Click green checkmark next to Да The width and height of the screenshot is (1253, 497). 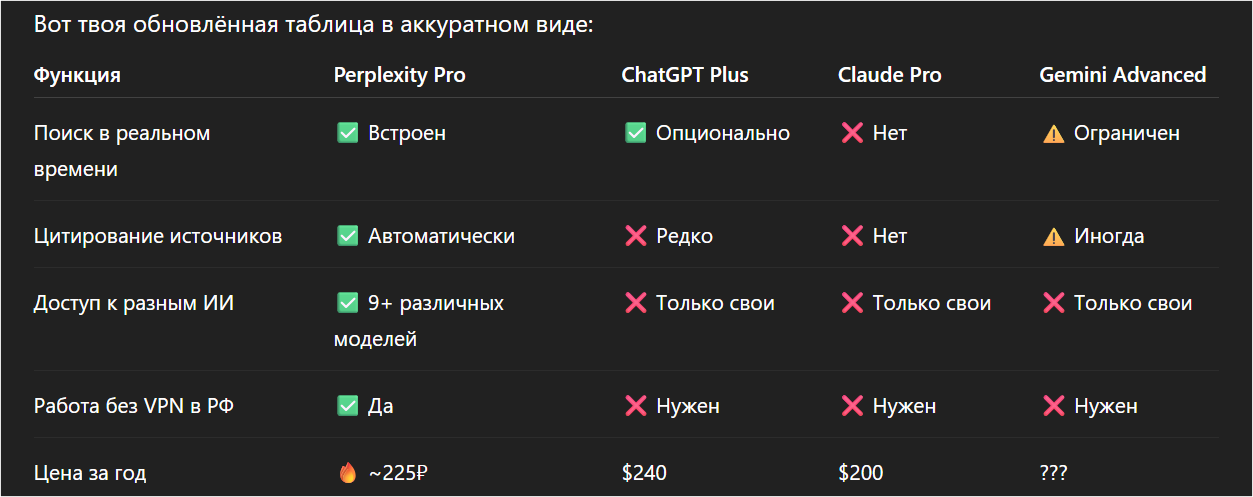tap(347, 406)
